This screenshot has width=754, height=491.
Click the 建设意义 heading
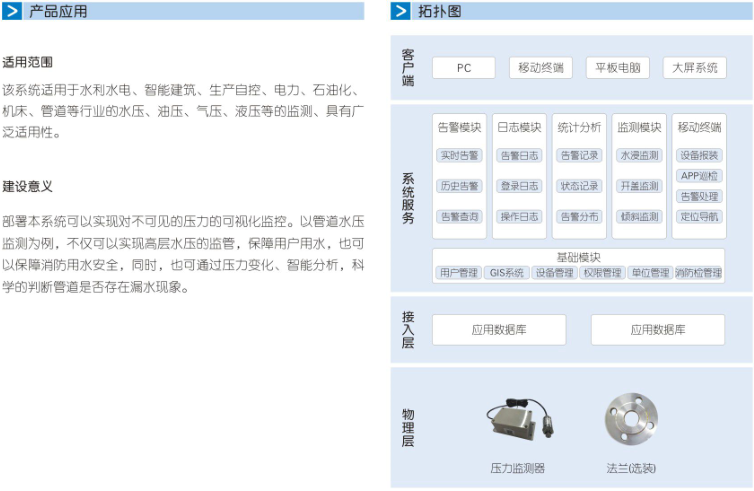27,186
